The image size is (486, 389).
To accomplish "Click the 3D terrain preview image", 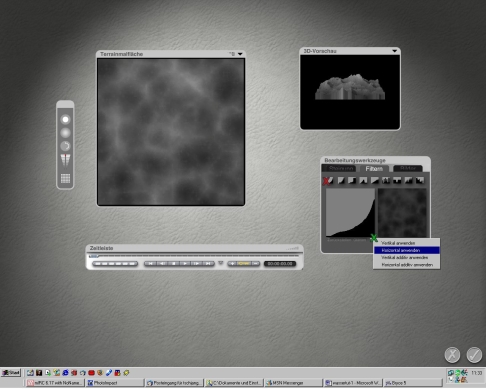I will coord(350,92).
